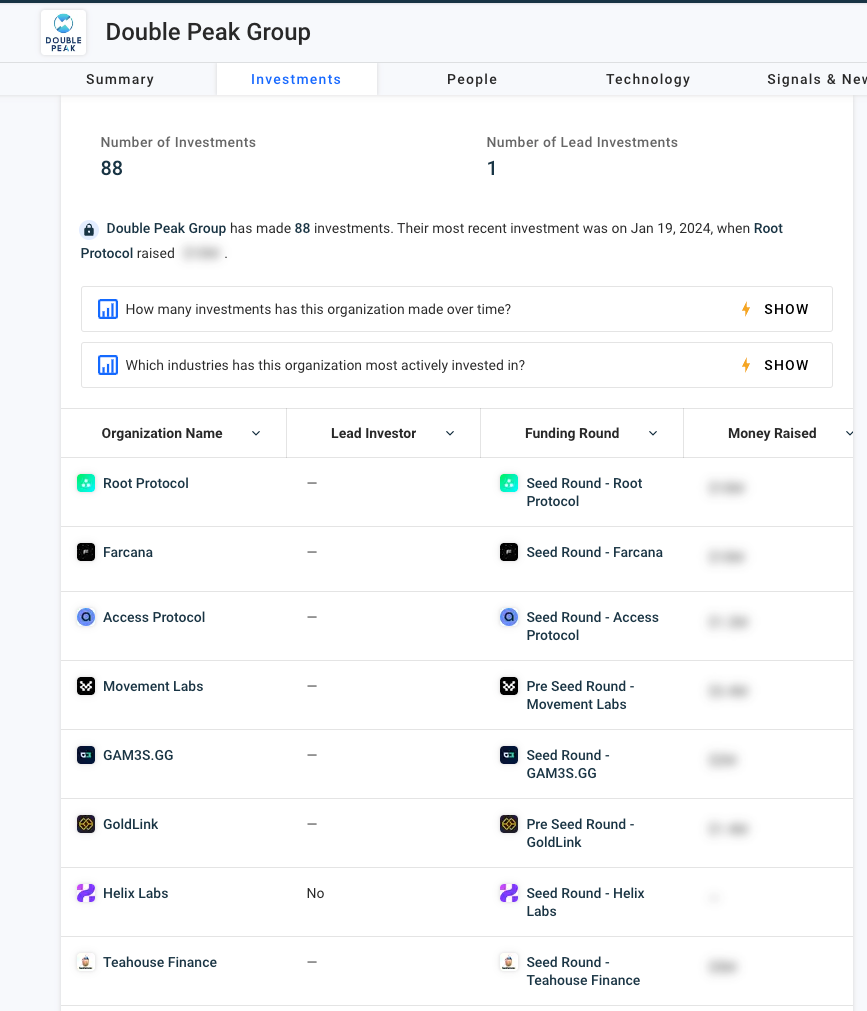Click Movement Labs logo in Funding Round column

coord(509,686)
